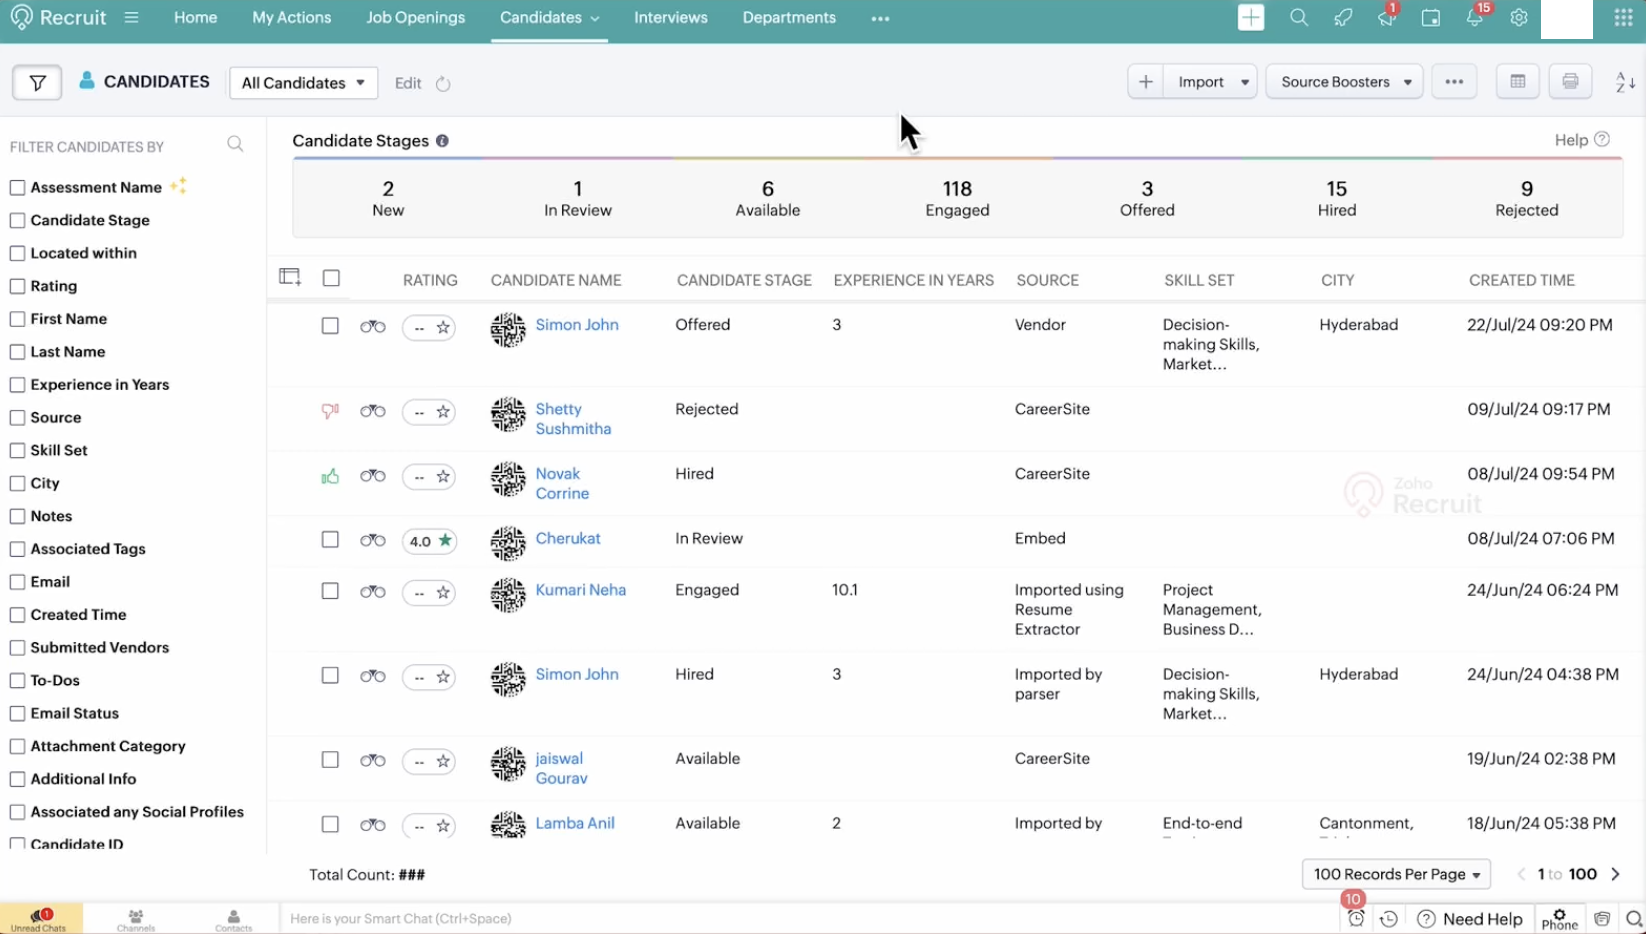Open Contacts in the bottom bar
The width and height of the screenshot is (1646, 934).
(233, 920)
